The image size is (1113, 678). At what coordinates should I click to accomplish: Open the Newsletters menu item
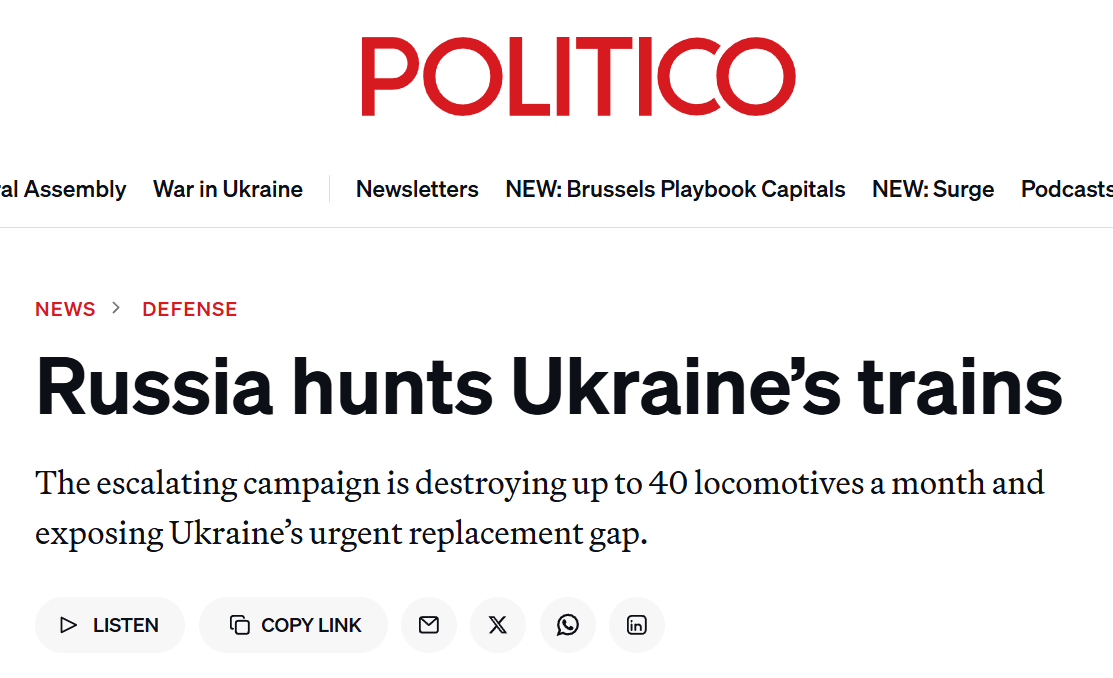[417, 189]
